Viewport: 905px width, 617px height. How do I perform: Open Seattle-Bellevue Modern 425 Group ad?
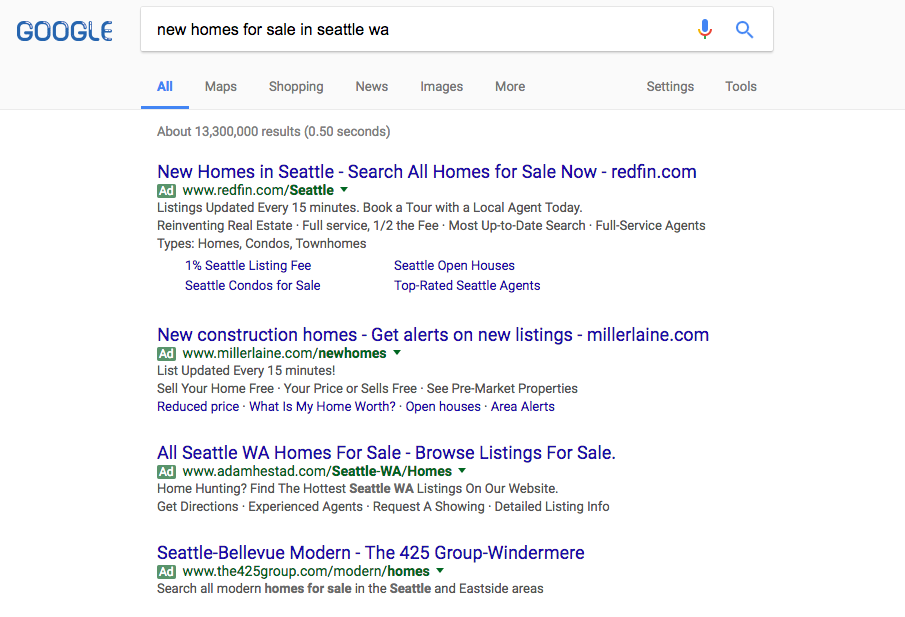[371, 553]
